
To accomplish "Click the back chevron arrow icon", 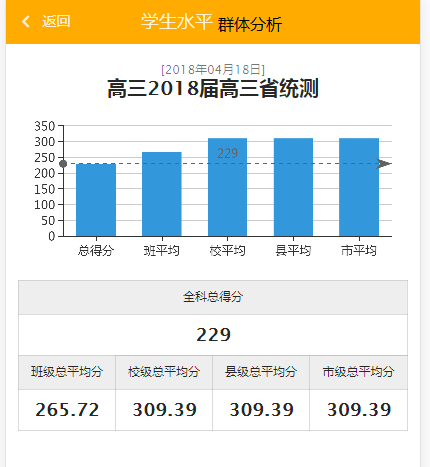I will click(x=26, y=22).
